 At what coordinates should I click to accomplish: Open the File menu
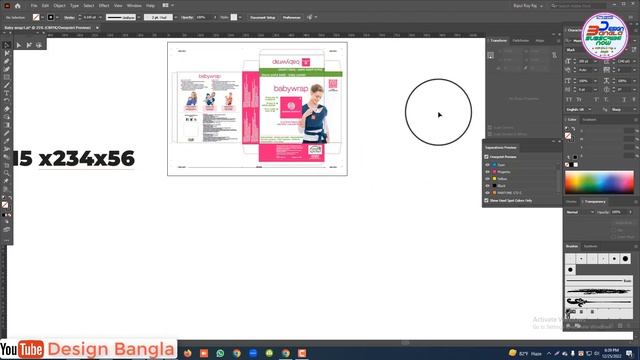34,6
